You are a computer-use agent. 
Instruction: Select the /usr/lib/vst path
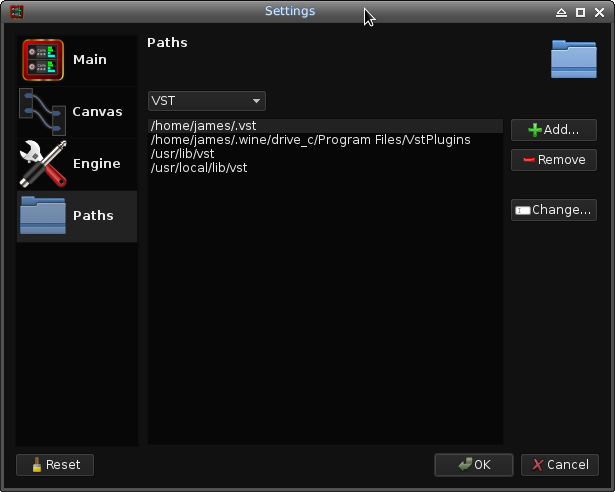click(182, 154)
